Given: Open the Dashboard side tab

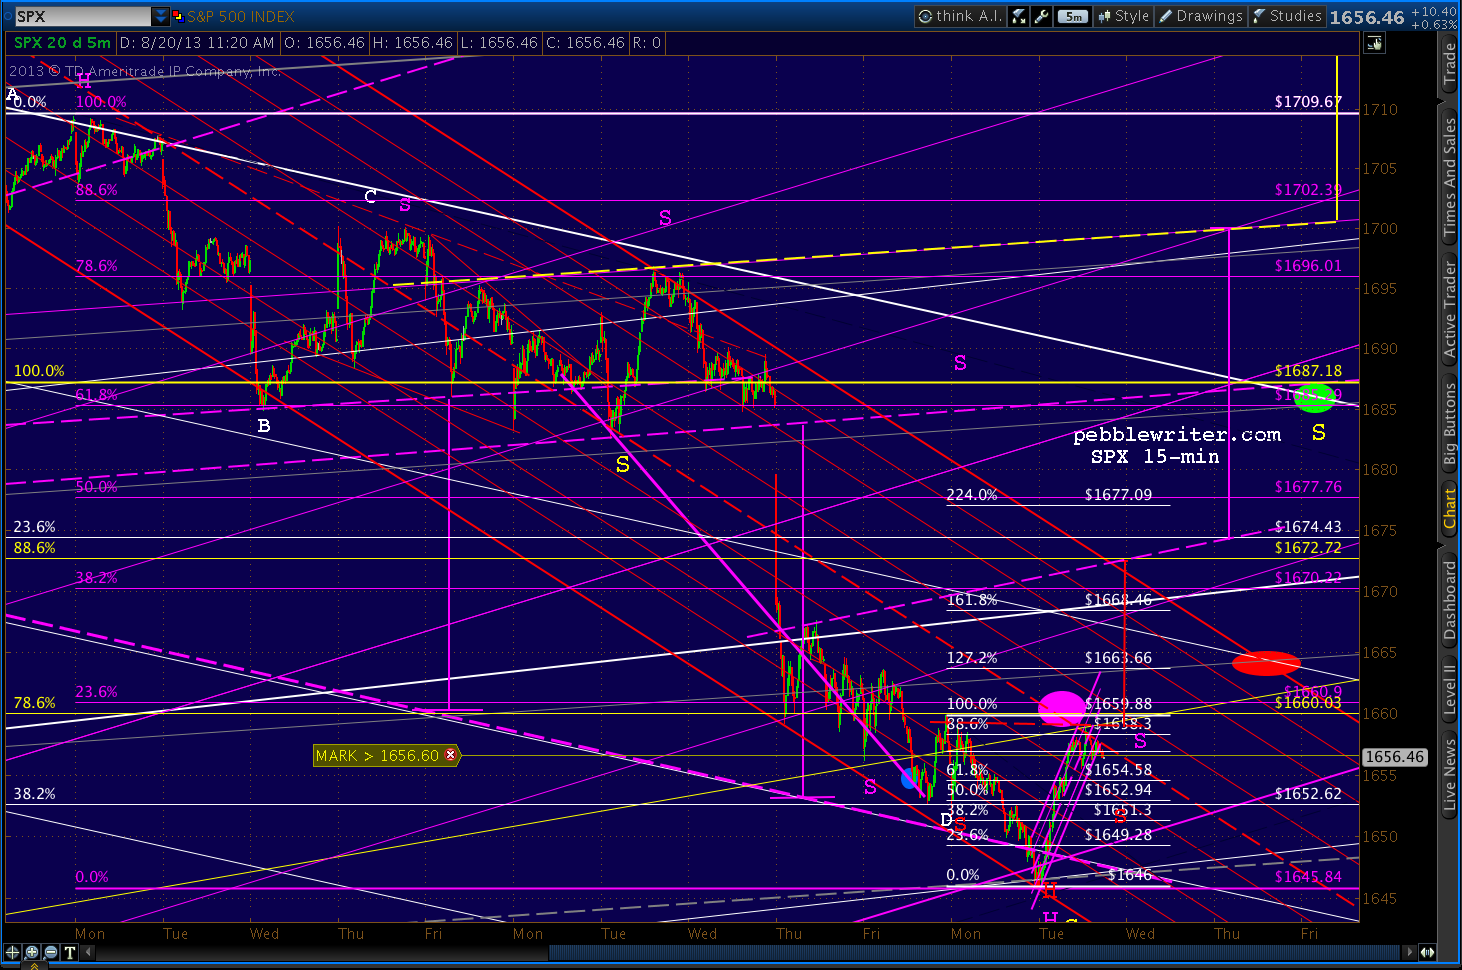Looking at the screenshot, I should (x=1449, y=600).
